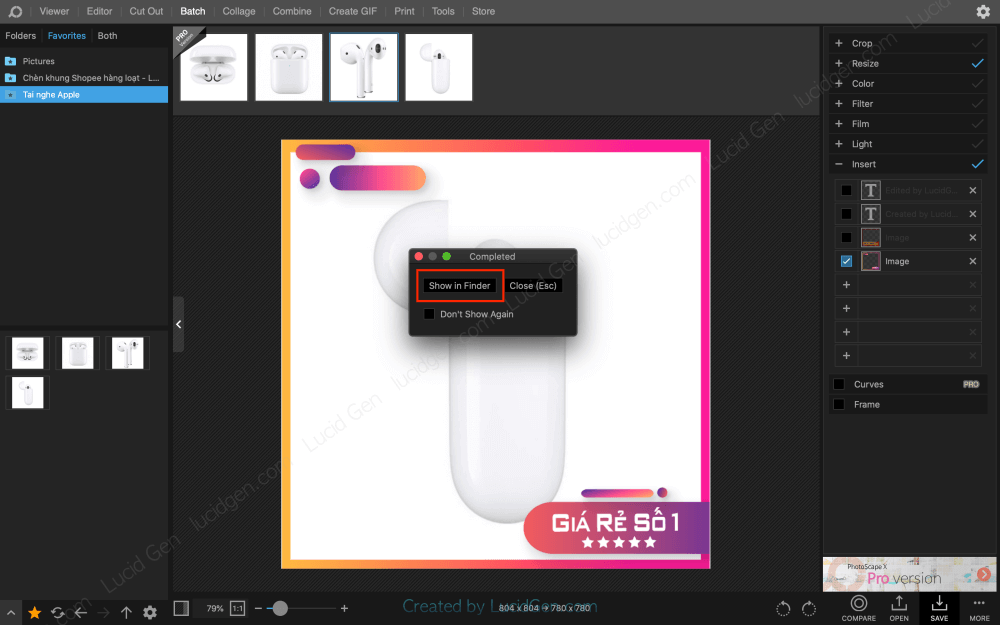Remove the 'Created by Lucid...' text item
The image size is (1000, 625).
(x=973, y=214)
